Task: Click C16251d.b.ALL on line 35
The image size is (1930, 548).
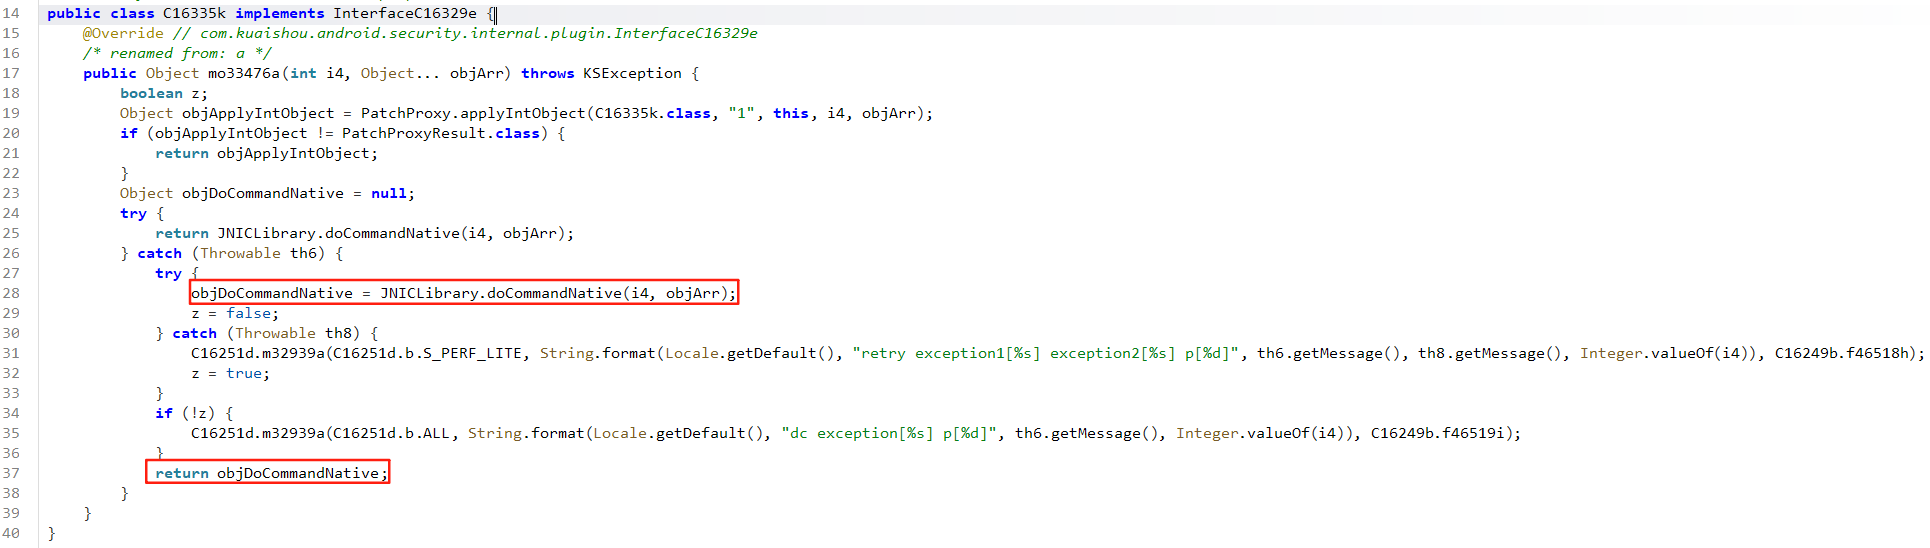Action: [x=391, y=433]
